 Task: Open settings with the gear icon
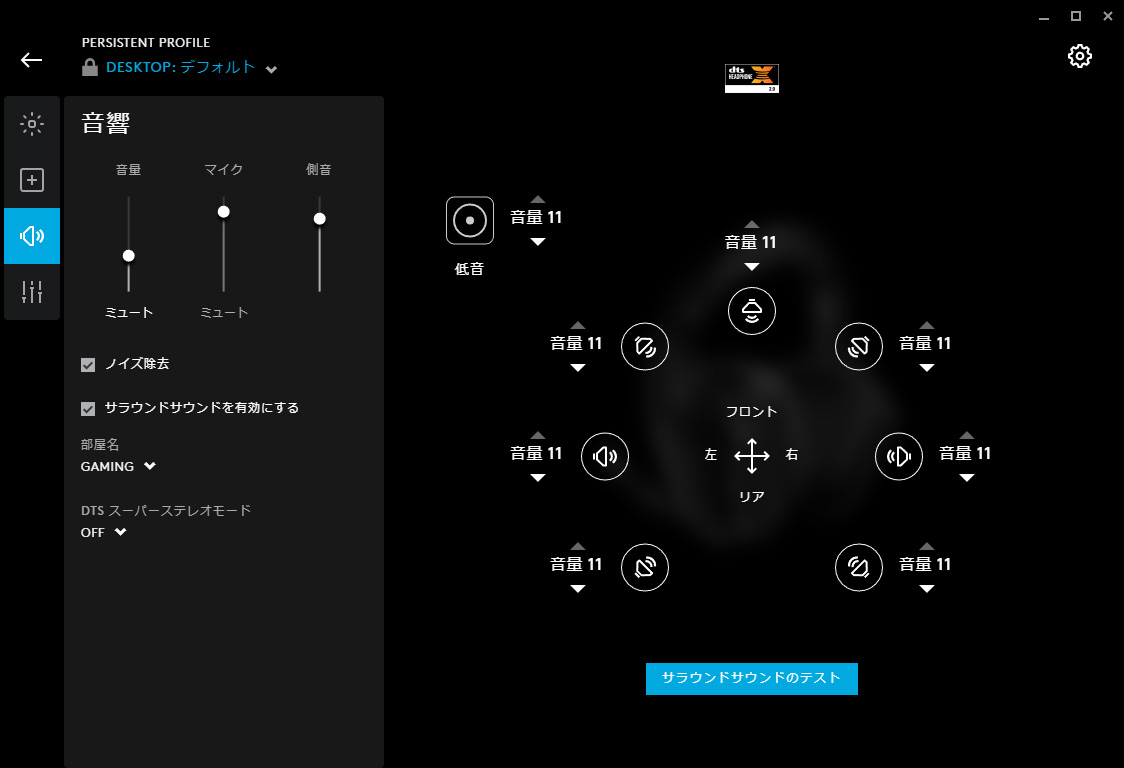[1080, 56]
